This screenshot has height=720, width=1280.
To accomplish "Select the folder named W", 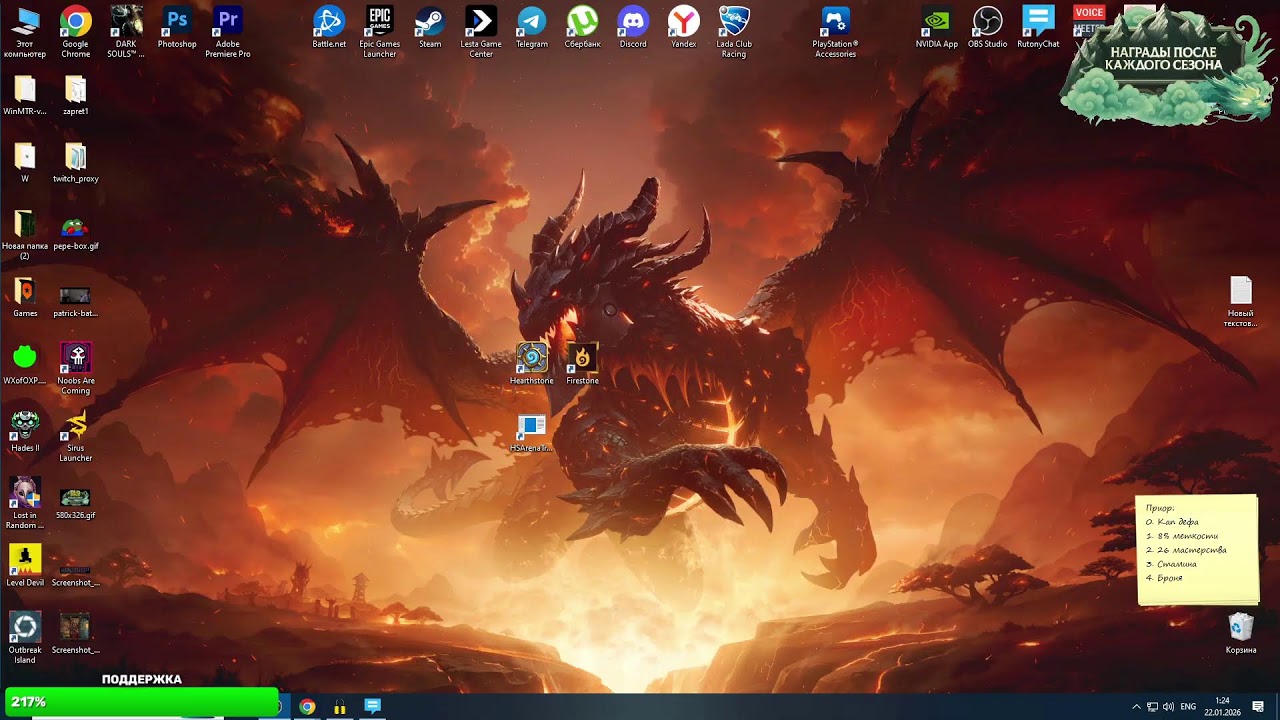I will click(25, 162).
